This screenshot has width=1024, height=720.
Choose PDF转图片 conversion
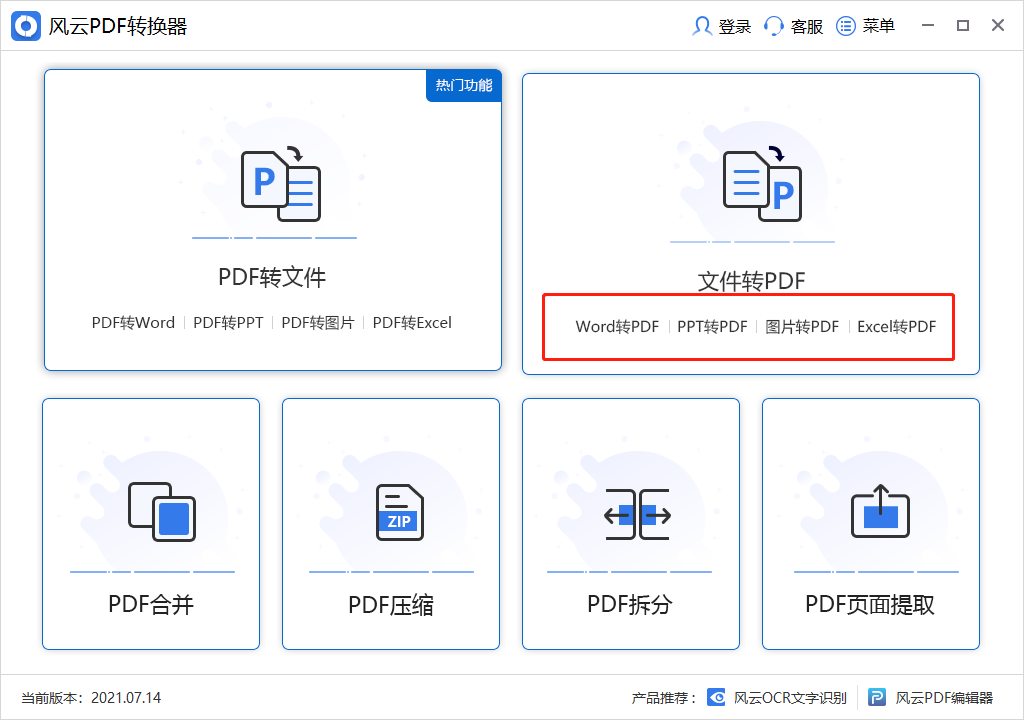[x=318, y=323]
